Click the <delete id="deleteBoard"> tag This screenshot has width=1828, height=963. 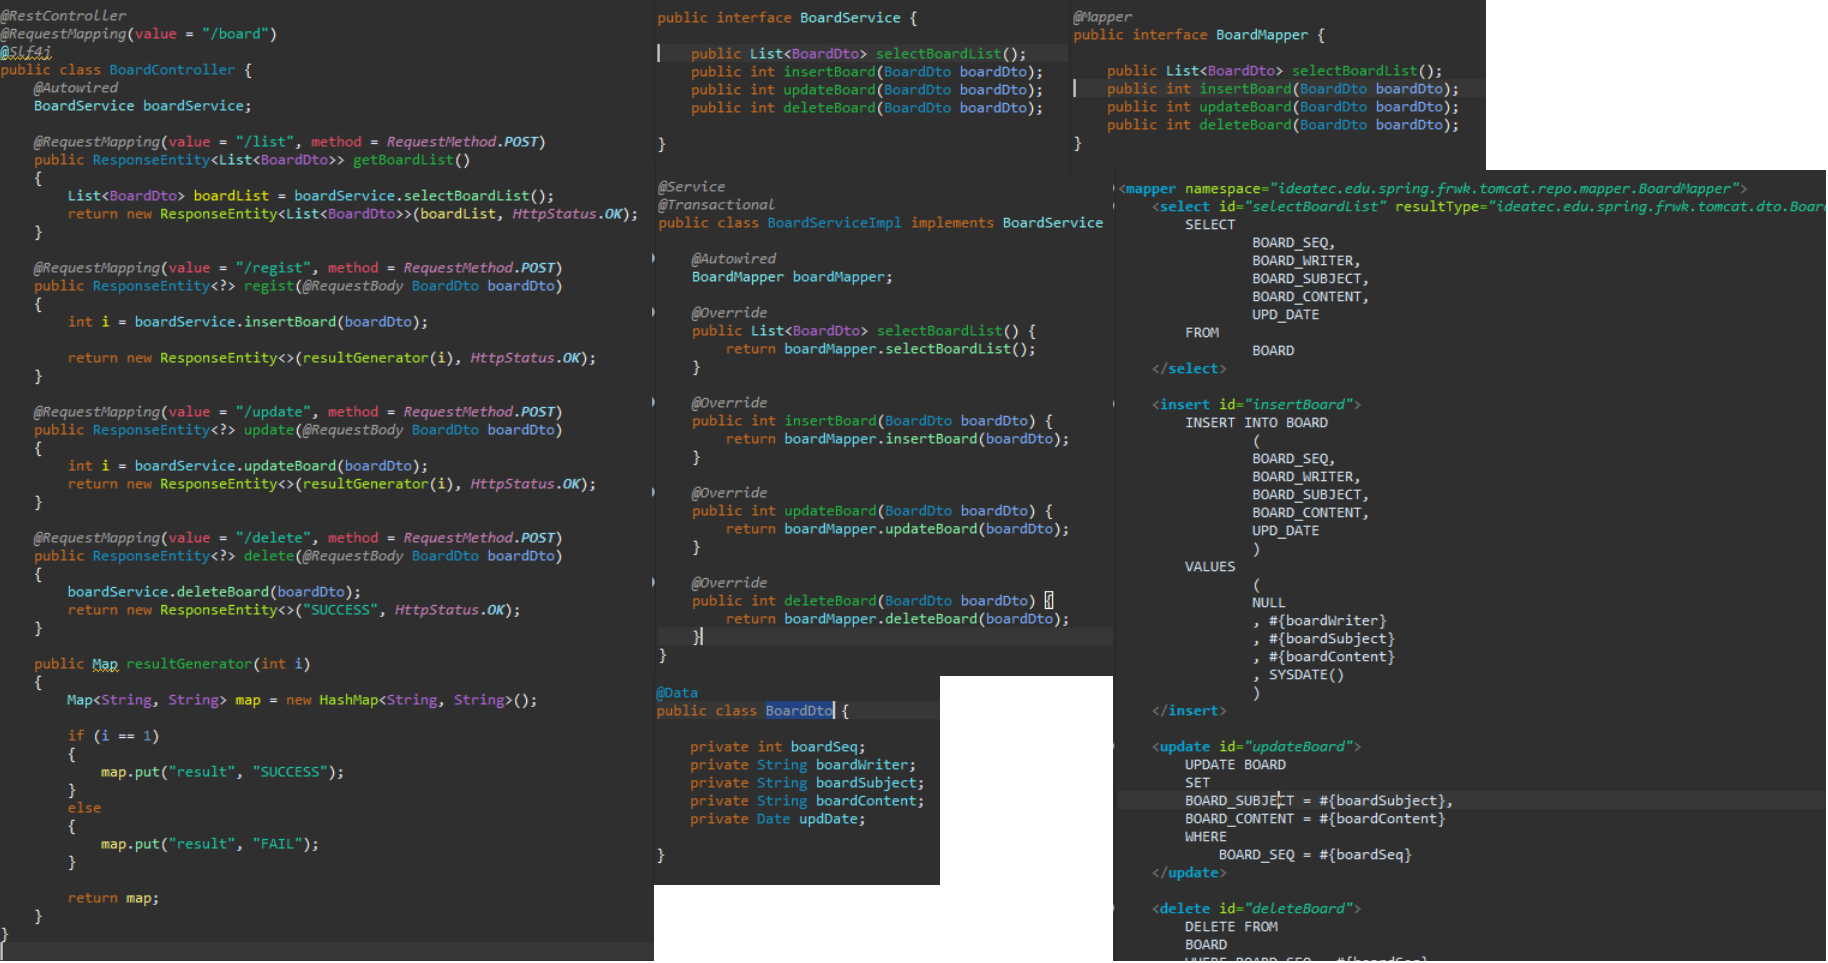[x=1256, y=909]
